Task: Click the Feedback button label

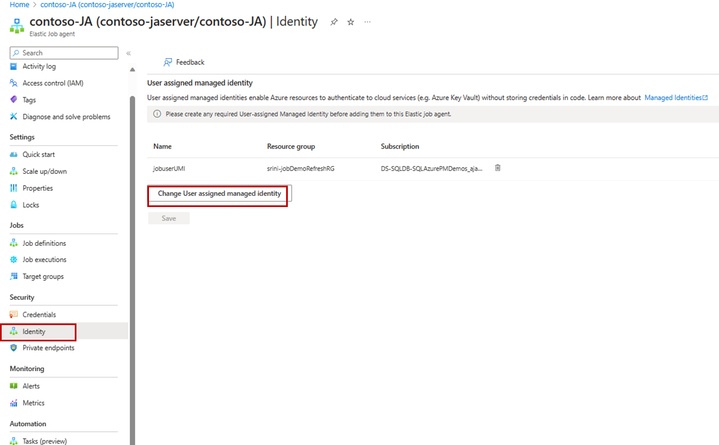Action: click(x=190, y=62)
